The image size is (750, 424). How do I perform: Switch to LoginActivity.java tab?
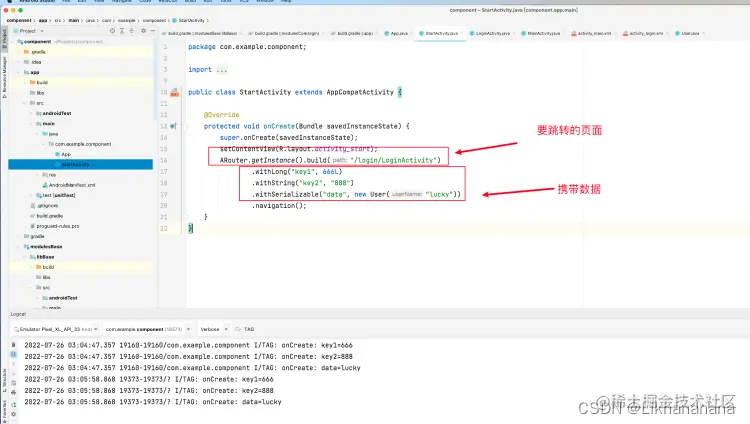pyautogui.click(x=491, y=33)
